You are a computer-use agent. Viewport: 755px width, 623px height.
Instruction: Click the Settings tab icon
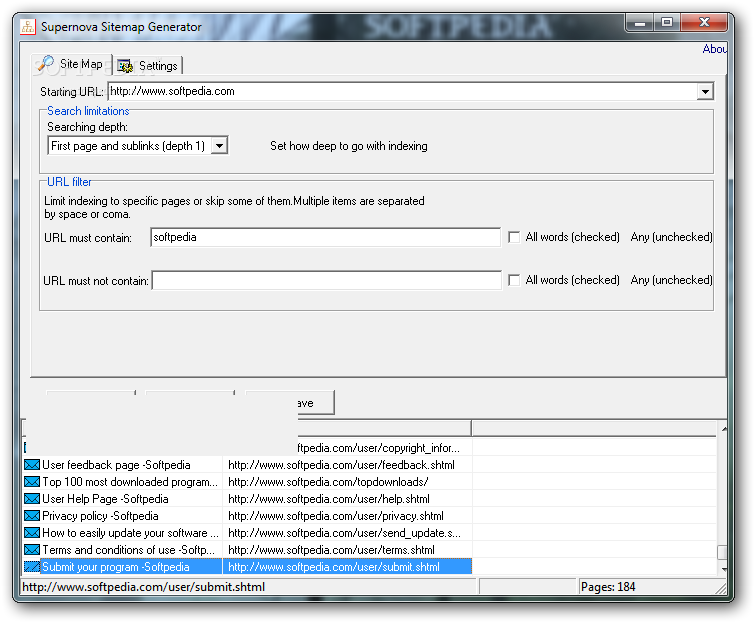[x=125, y=66]
